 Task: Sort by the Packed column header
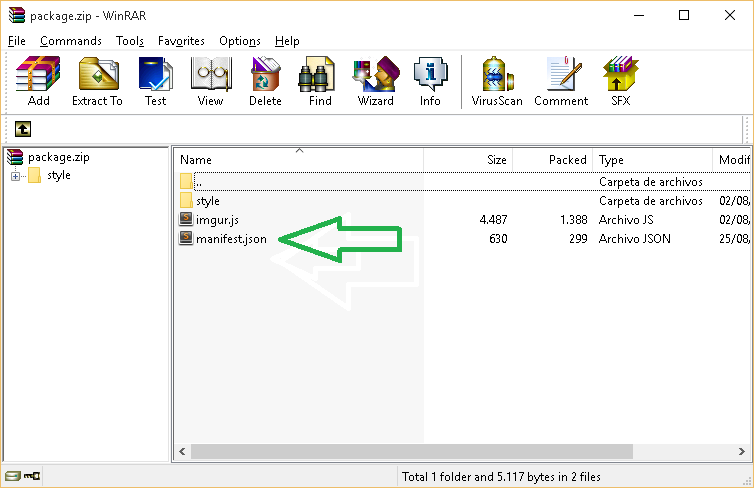pos(553,160)
